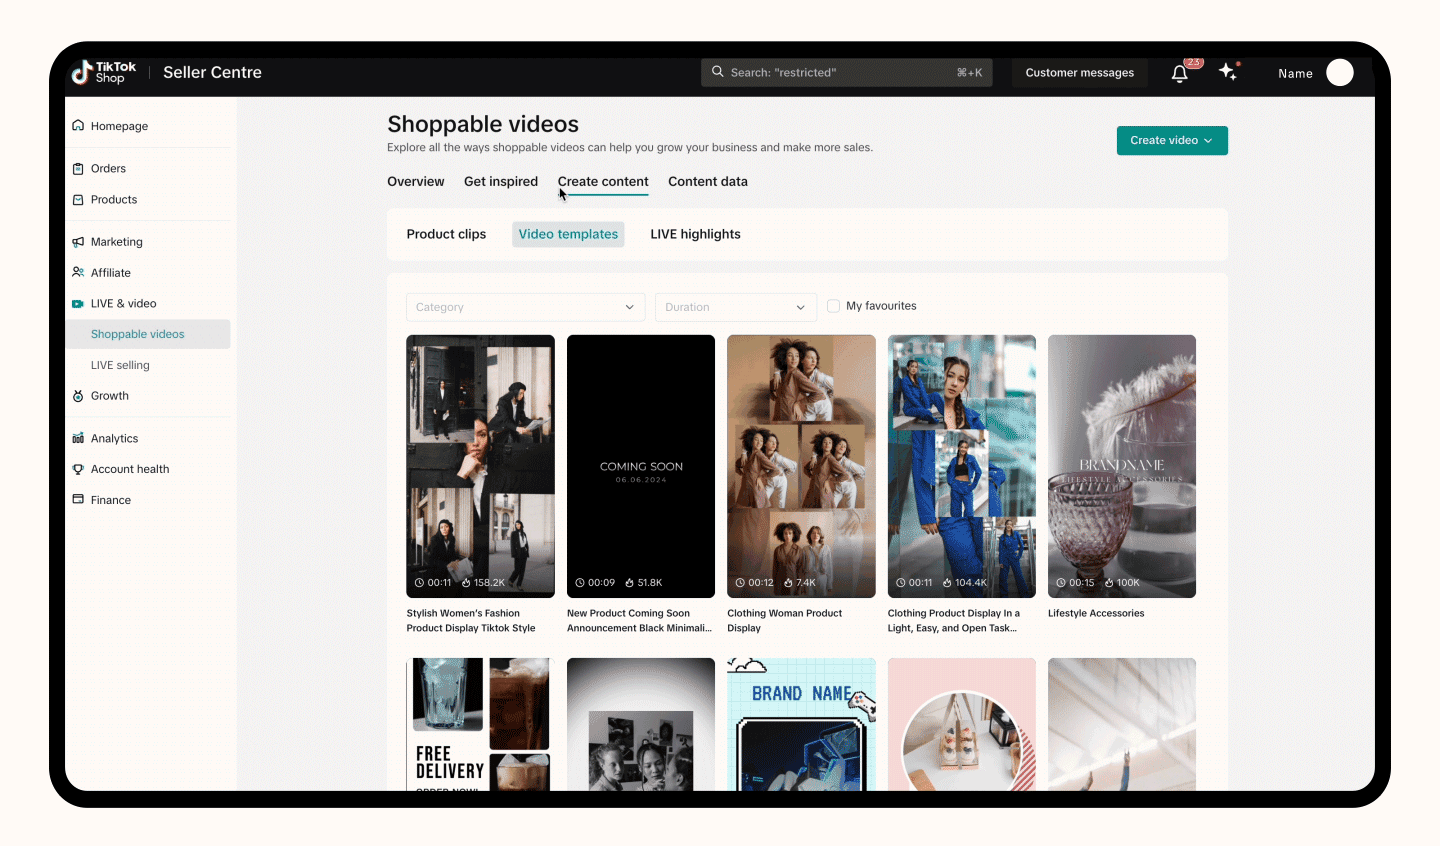
Task: Click the Affiliate people icon
Action: point(78,272)
